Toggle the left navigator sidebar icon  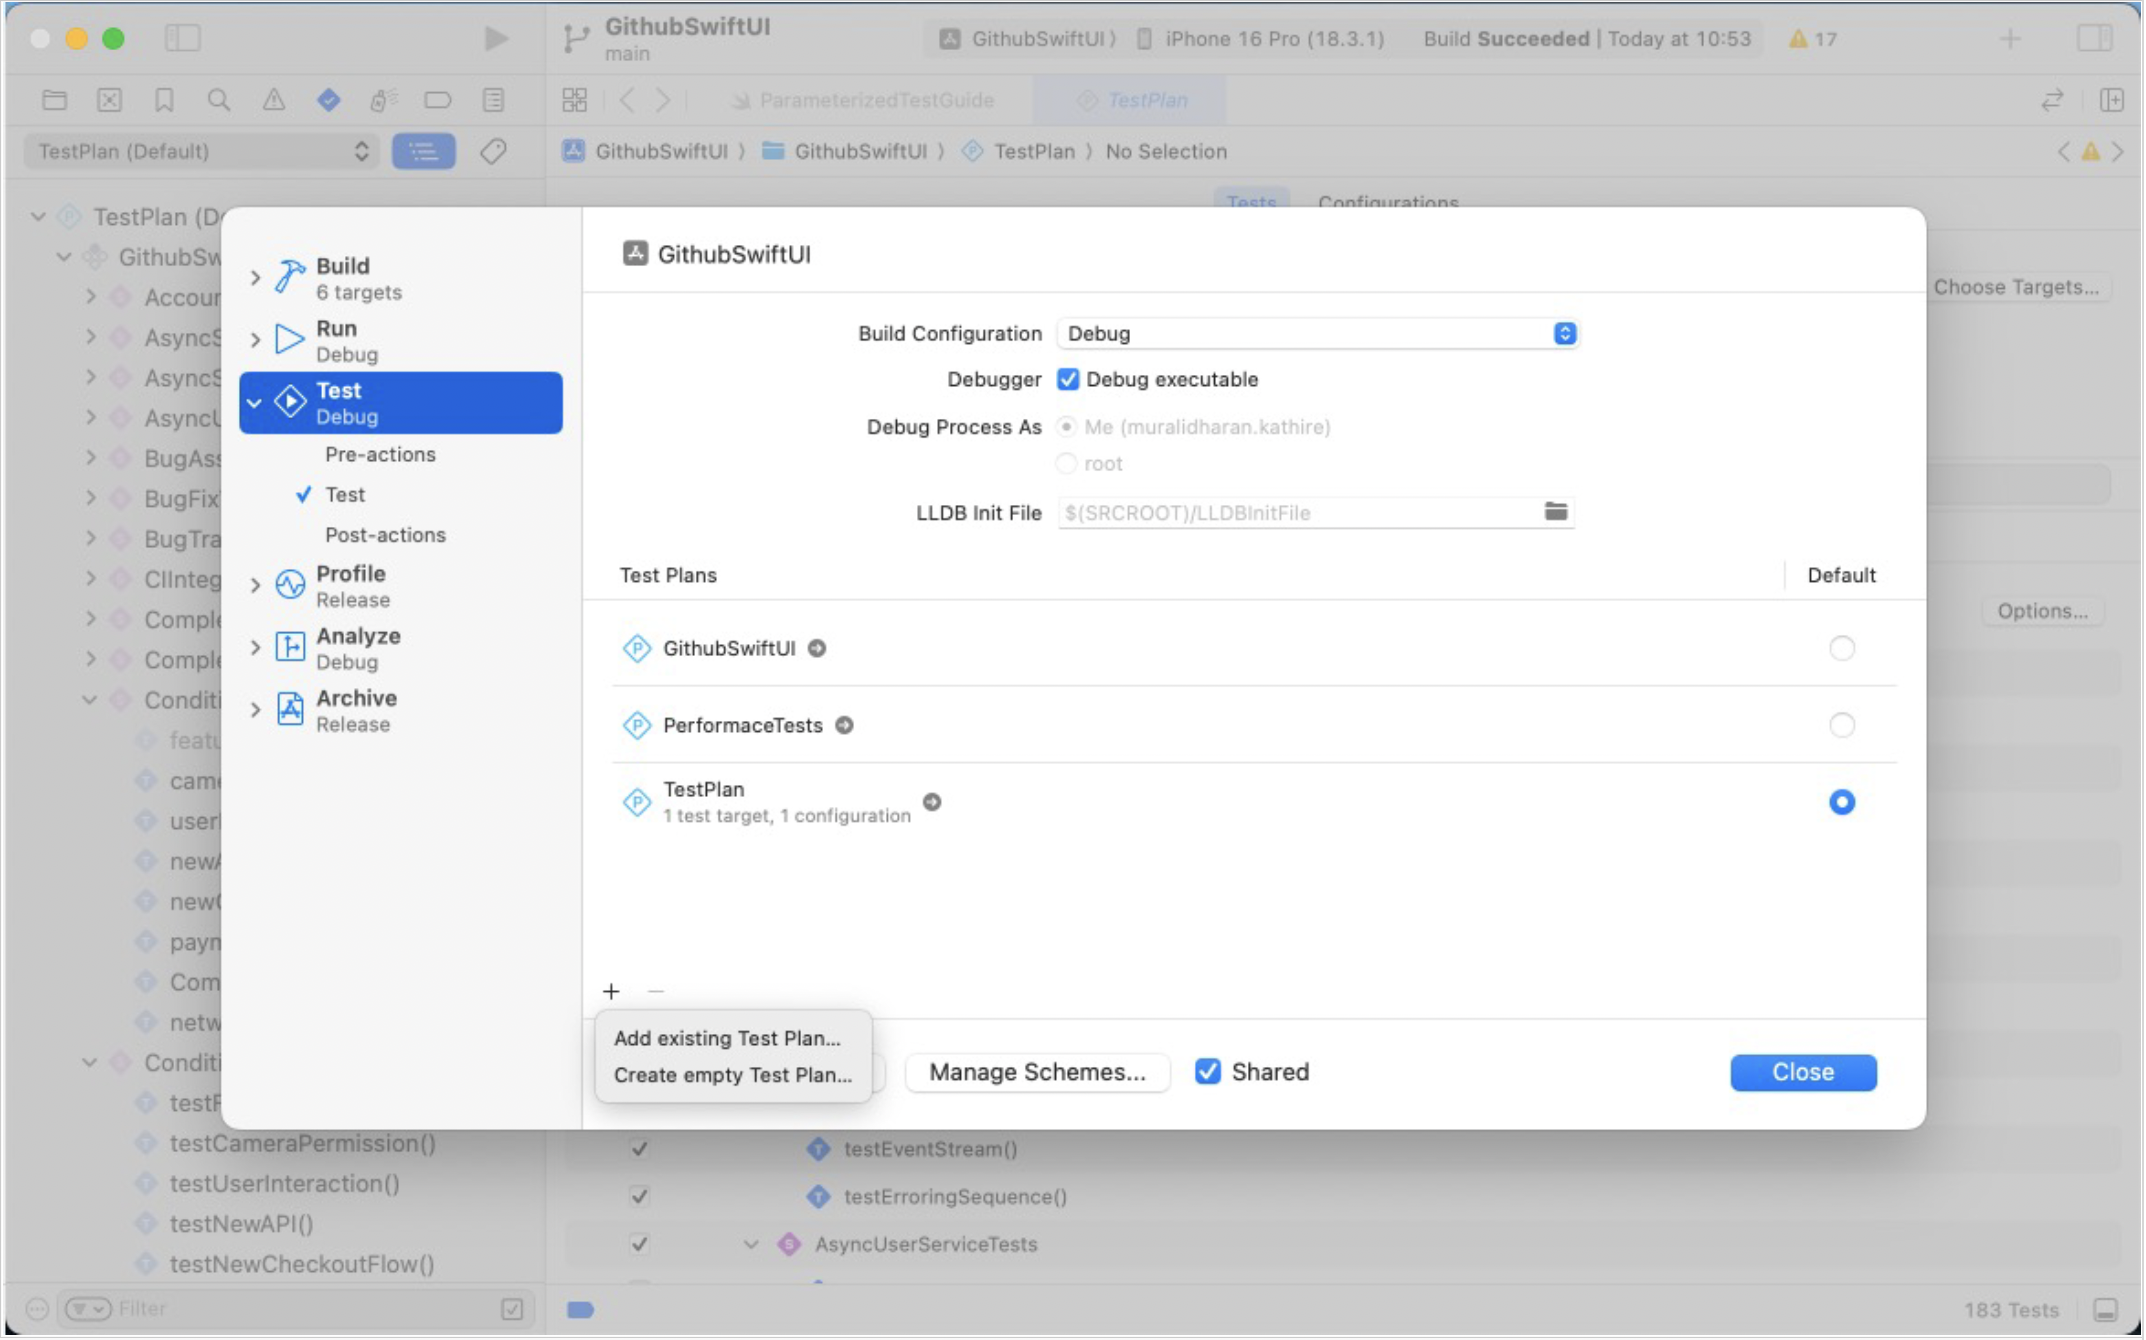point(182,38)
